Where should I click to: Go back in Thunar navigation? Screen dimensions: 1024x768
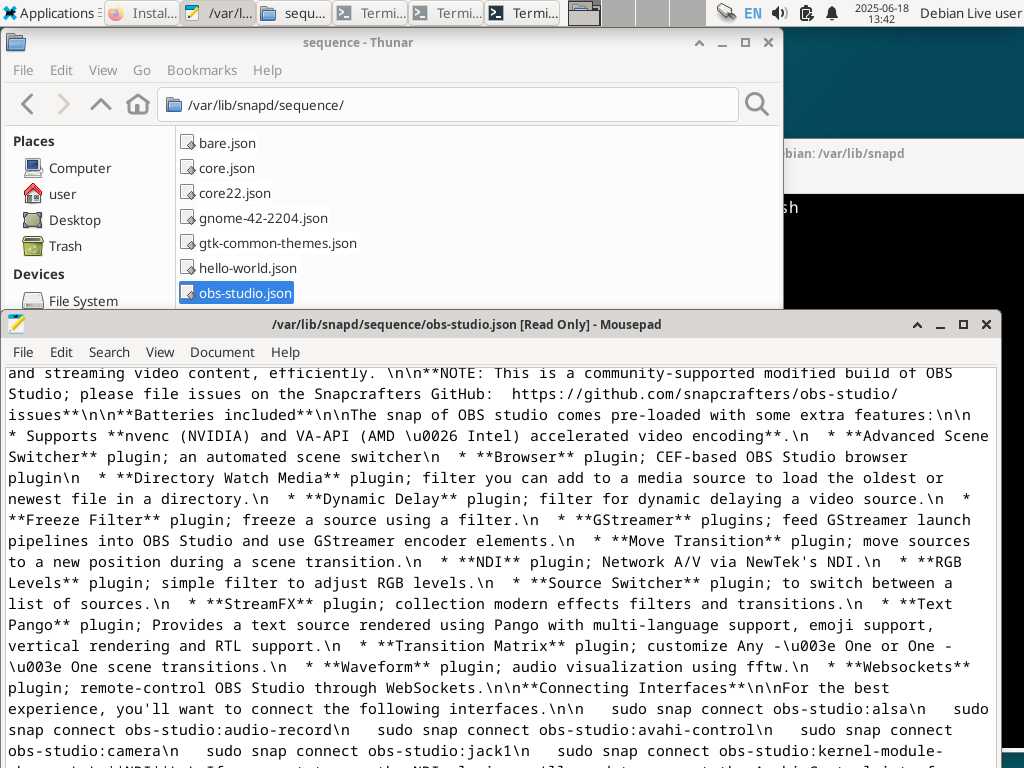(x=27, y=104)
